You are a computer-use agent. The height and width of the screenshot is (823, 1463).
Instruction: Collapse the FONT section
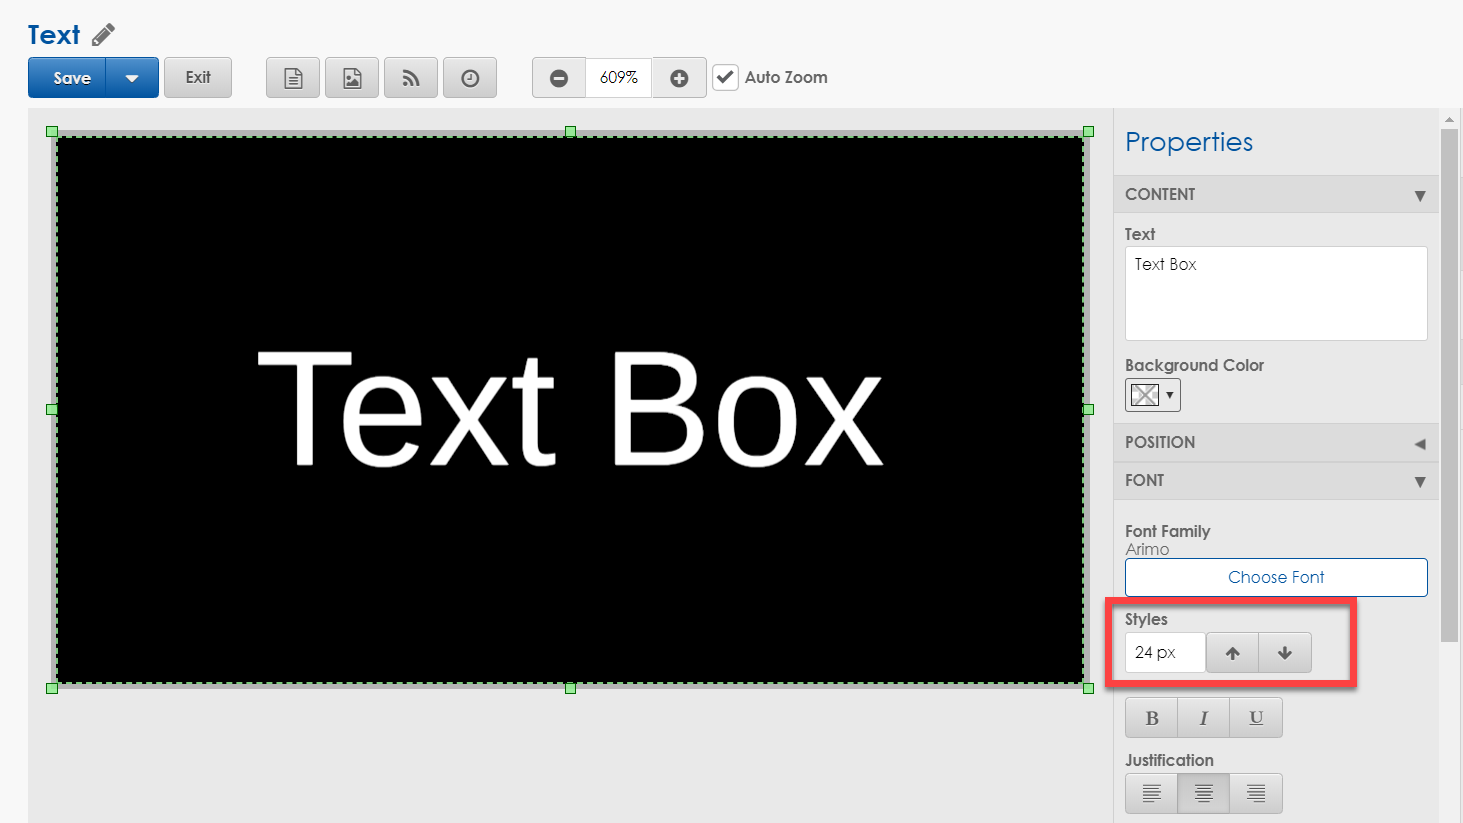point(1276,481)
